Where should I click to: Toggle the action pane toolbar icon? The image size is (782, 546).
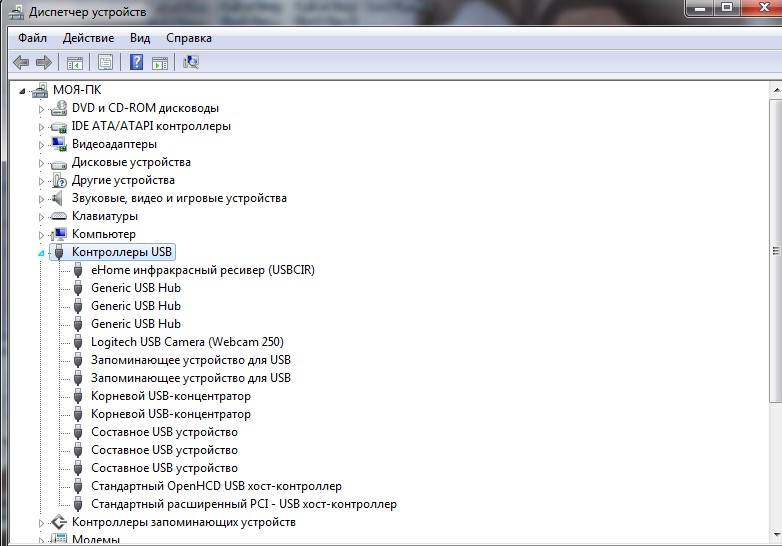(160, 63)
